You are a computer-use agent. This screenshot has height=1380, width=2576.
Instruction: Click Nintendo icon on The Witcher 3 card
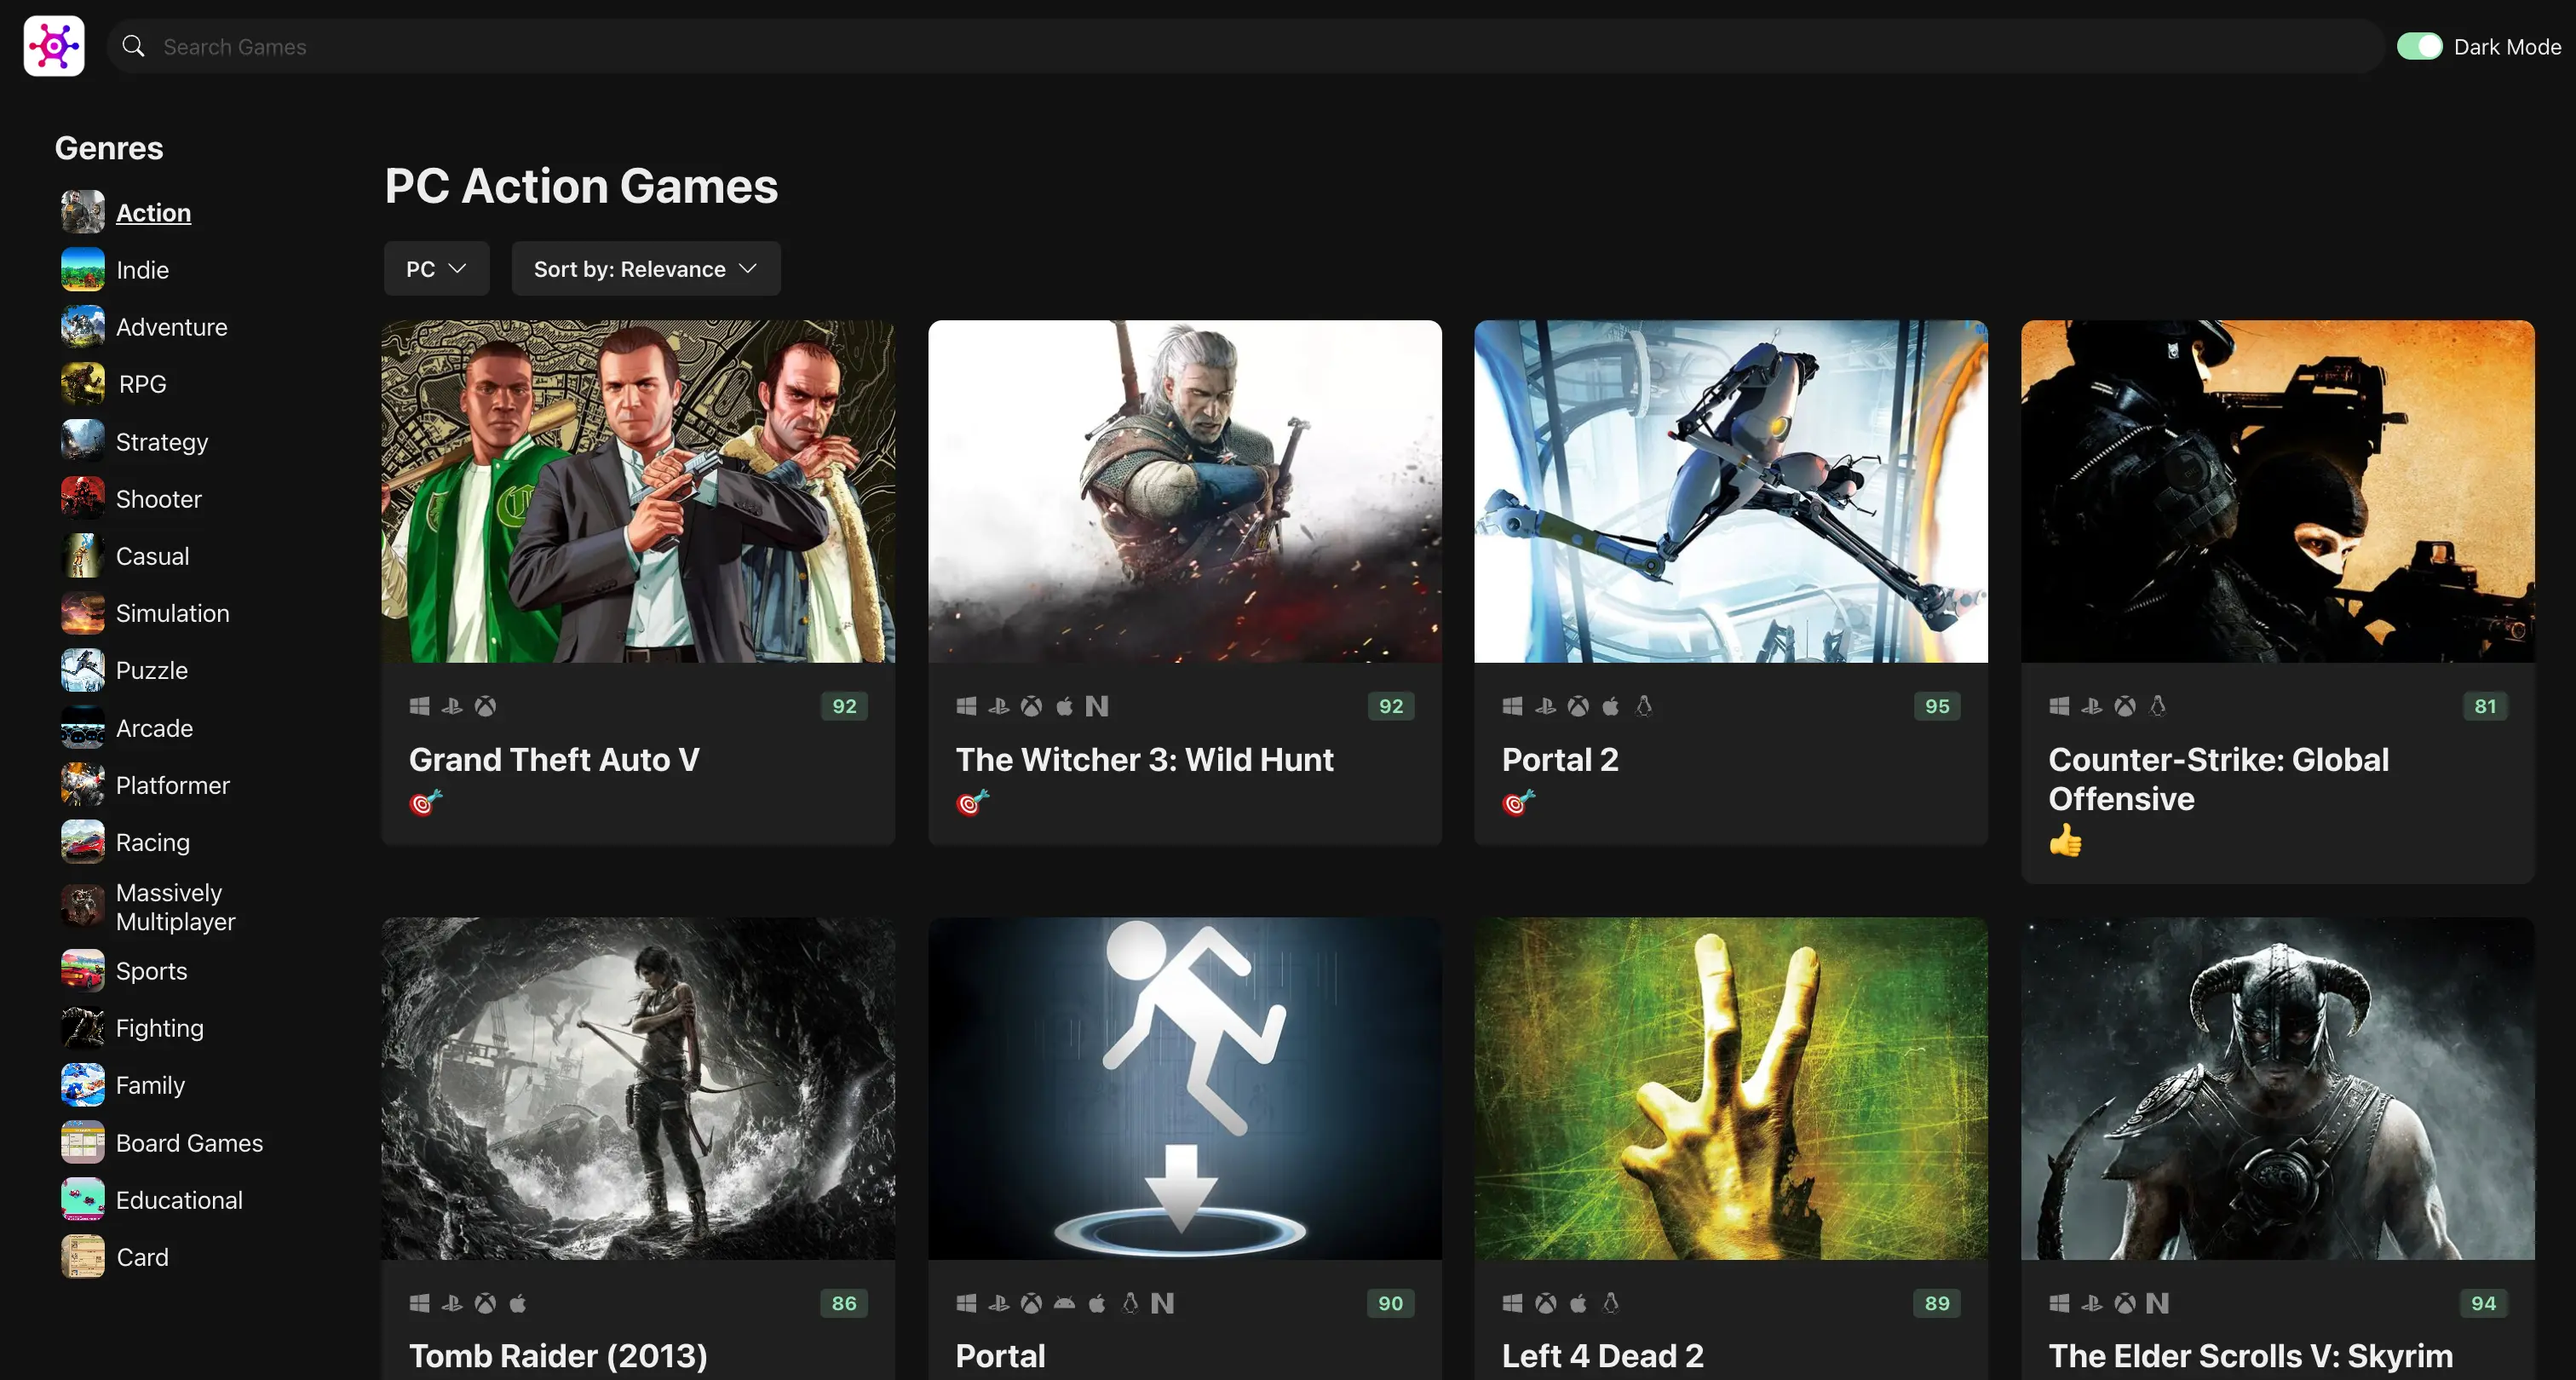click(1097, 706)
